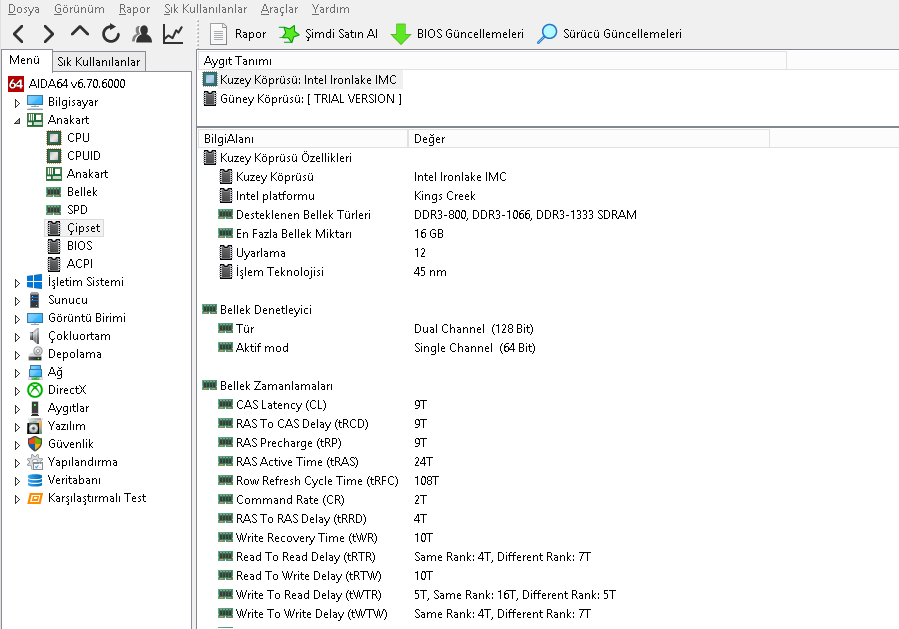Click the BIOS chip icon in tree

coord(54,246)
